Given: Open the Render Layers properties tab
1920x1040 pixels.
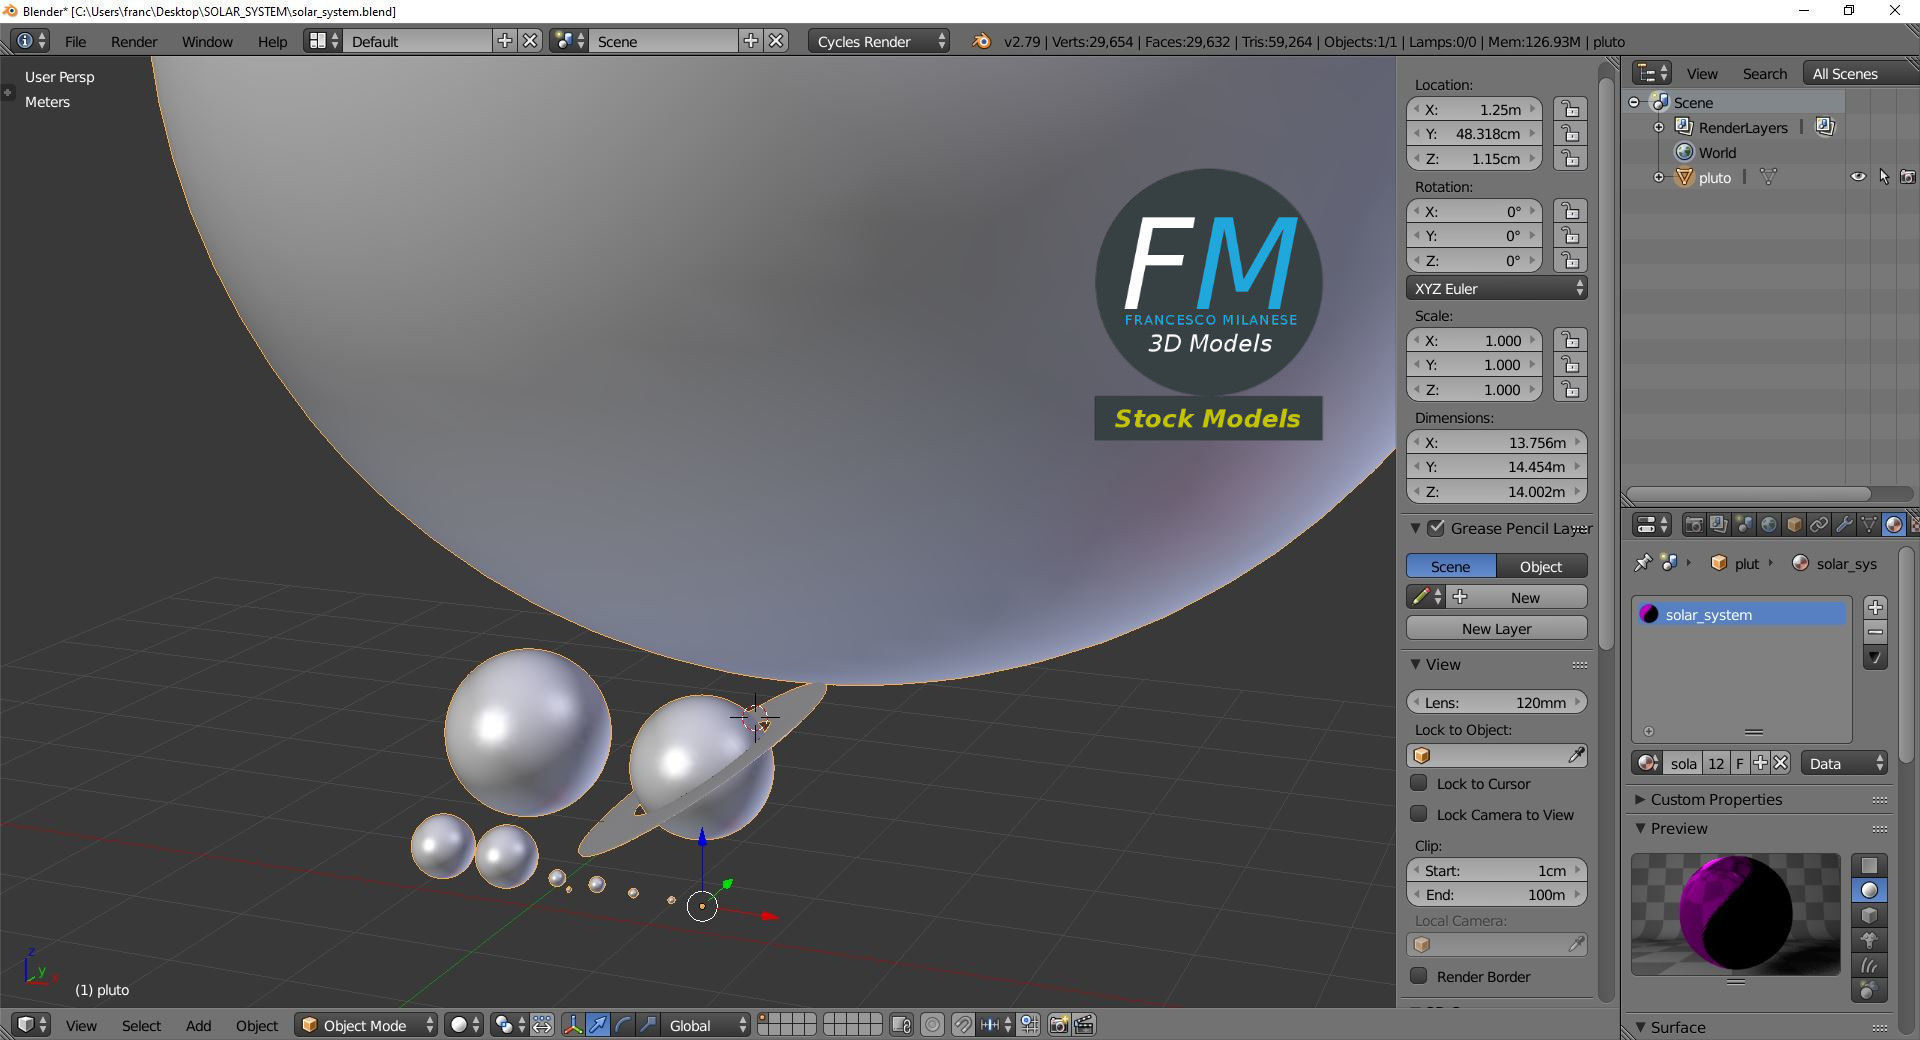Looking at the screenshot, I should pos(1719,524).
